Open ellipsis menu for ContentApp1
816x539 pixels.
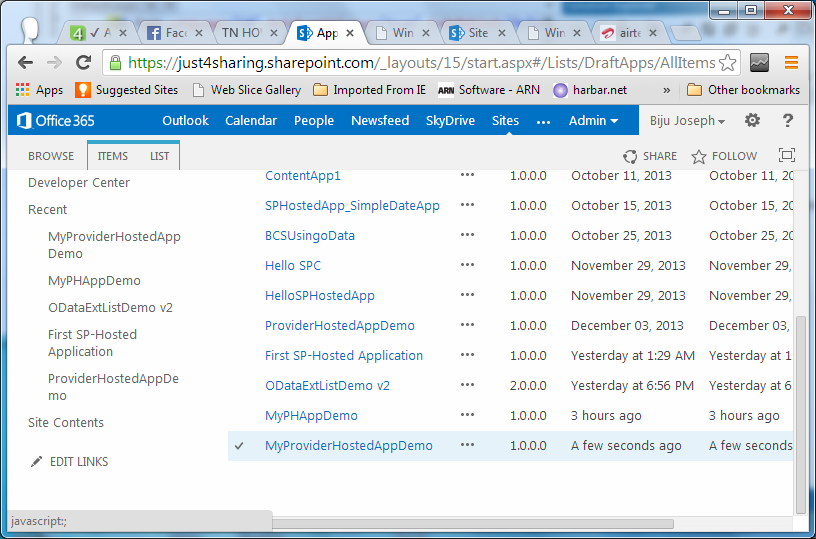(x=467, y=176)
